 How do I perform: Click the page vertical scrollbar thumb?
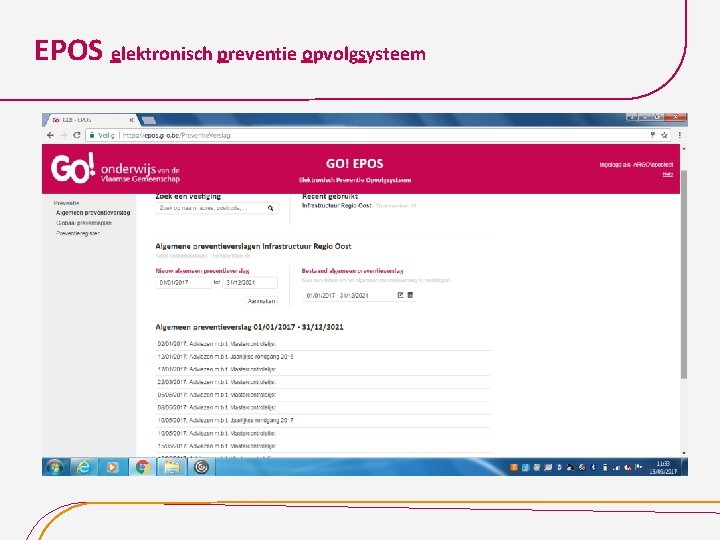click(x=684, y=274)
